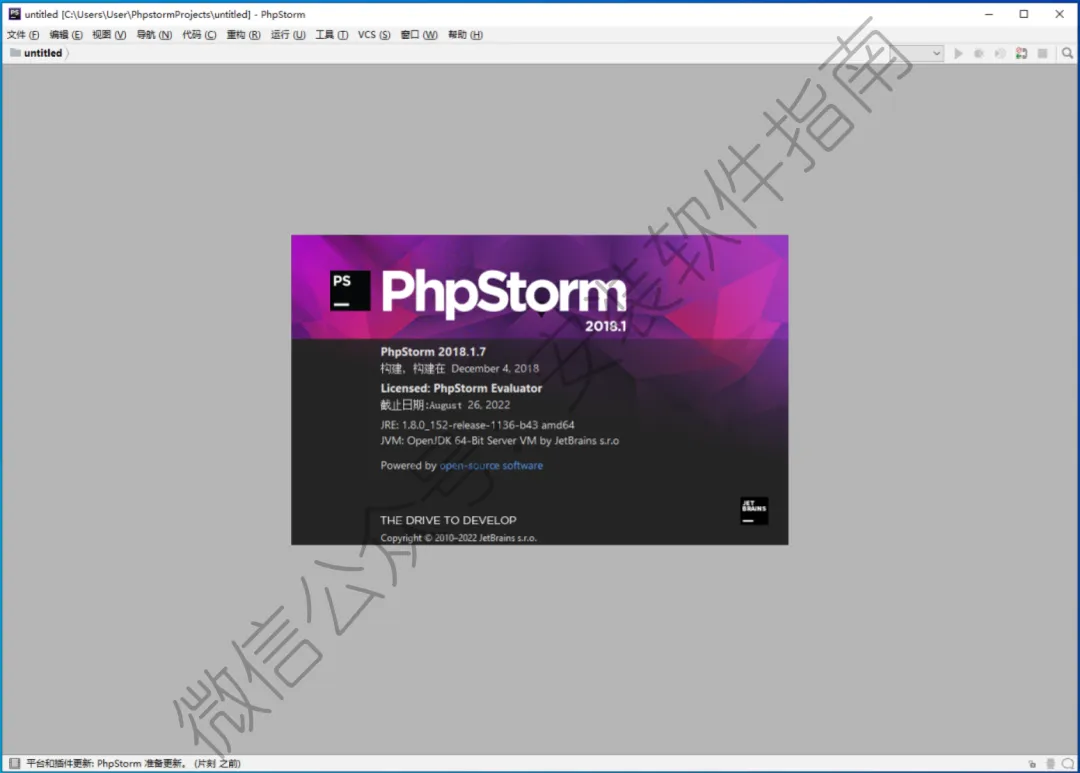Click the PhpStorm 2018.1.7 version text
The image size is (1080, 773).
(433, 351)
